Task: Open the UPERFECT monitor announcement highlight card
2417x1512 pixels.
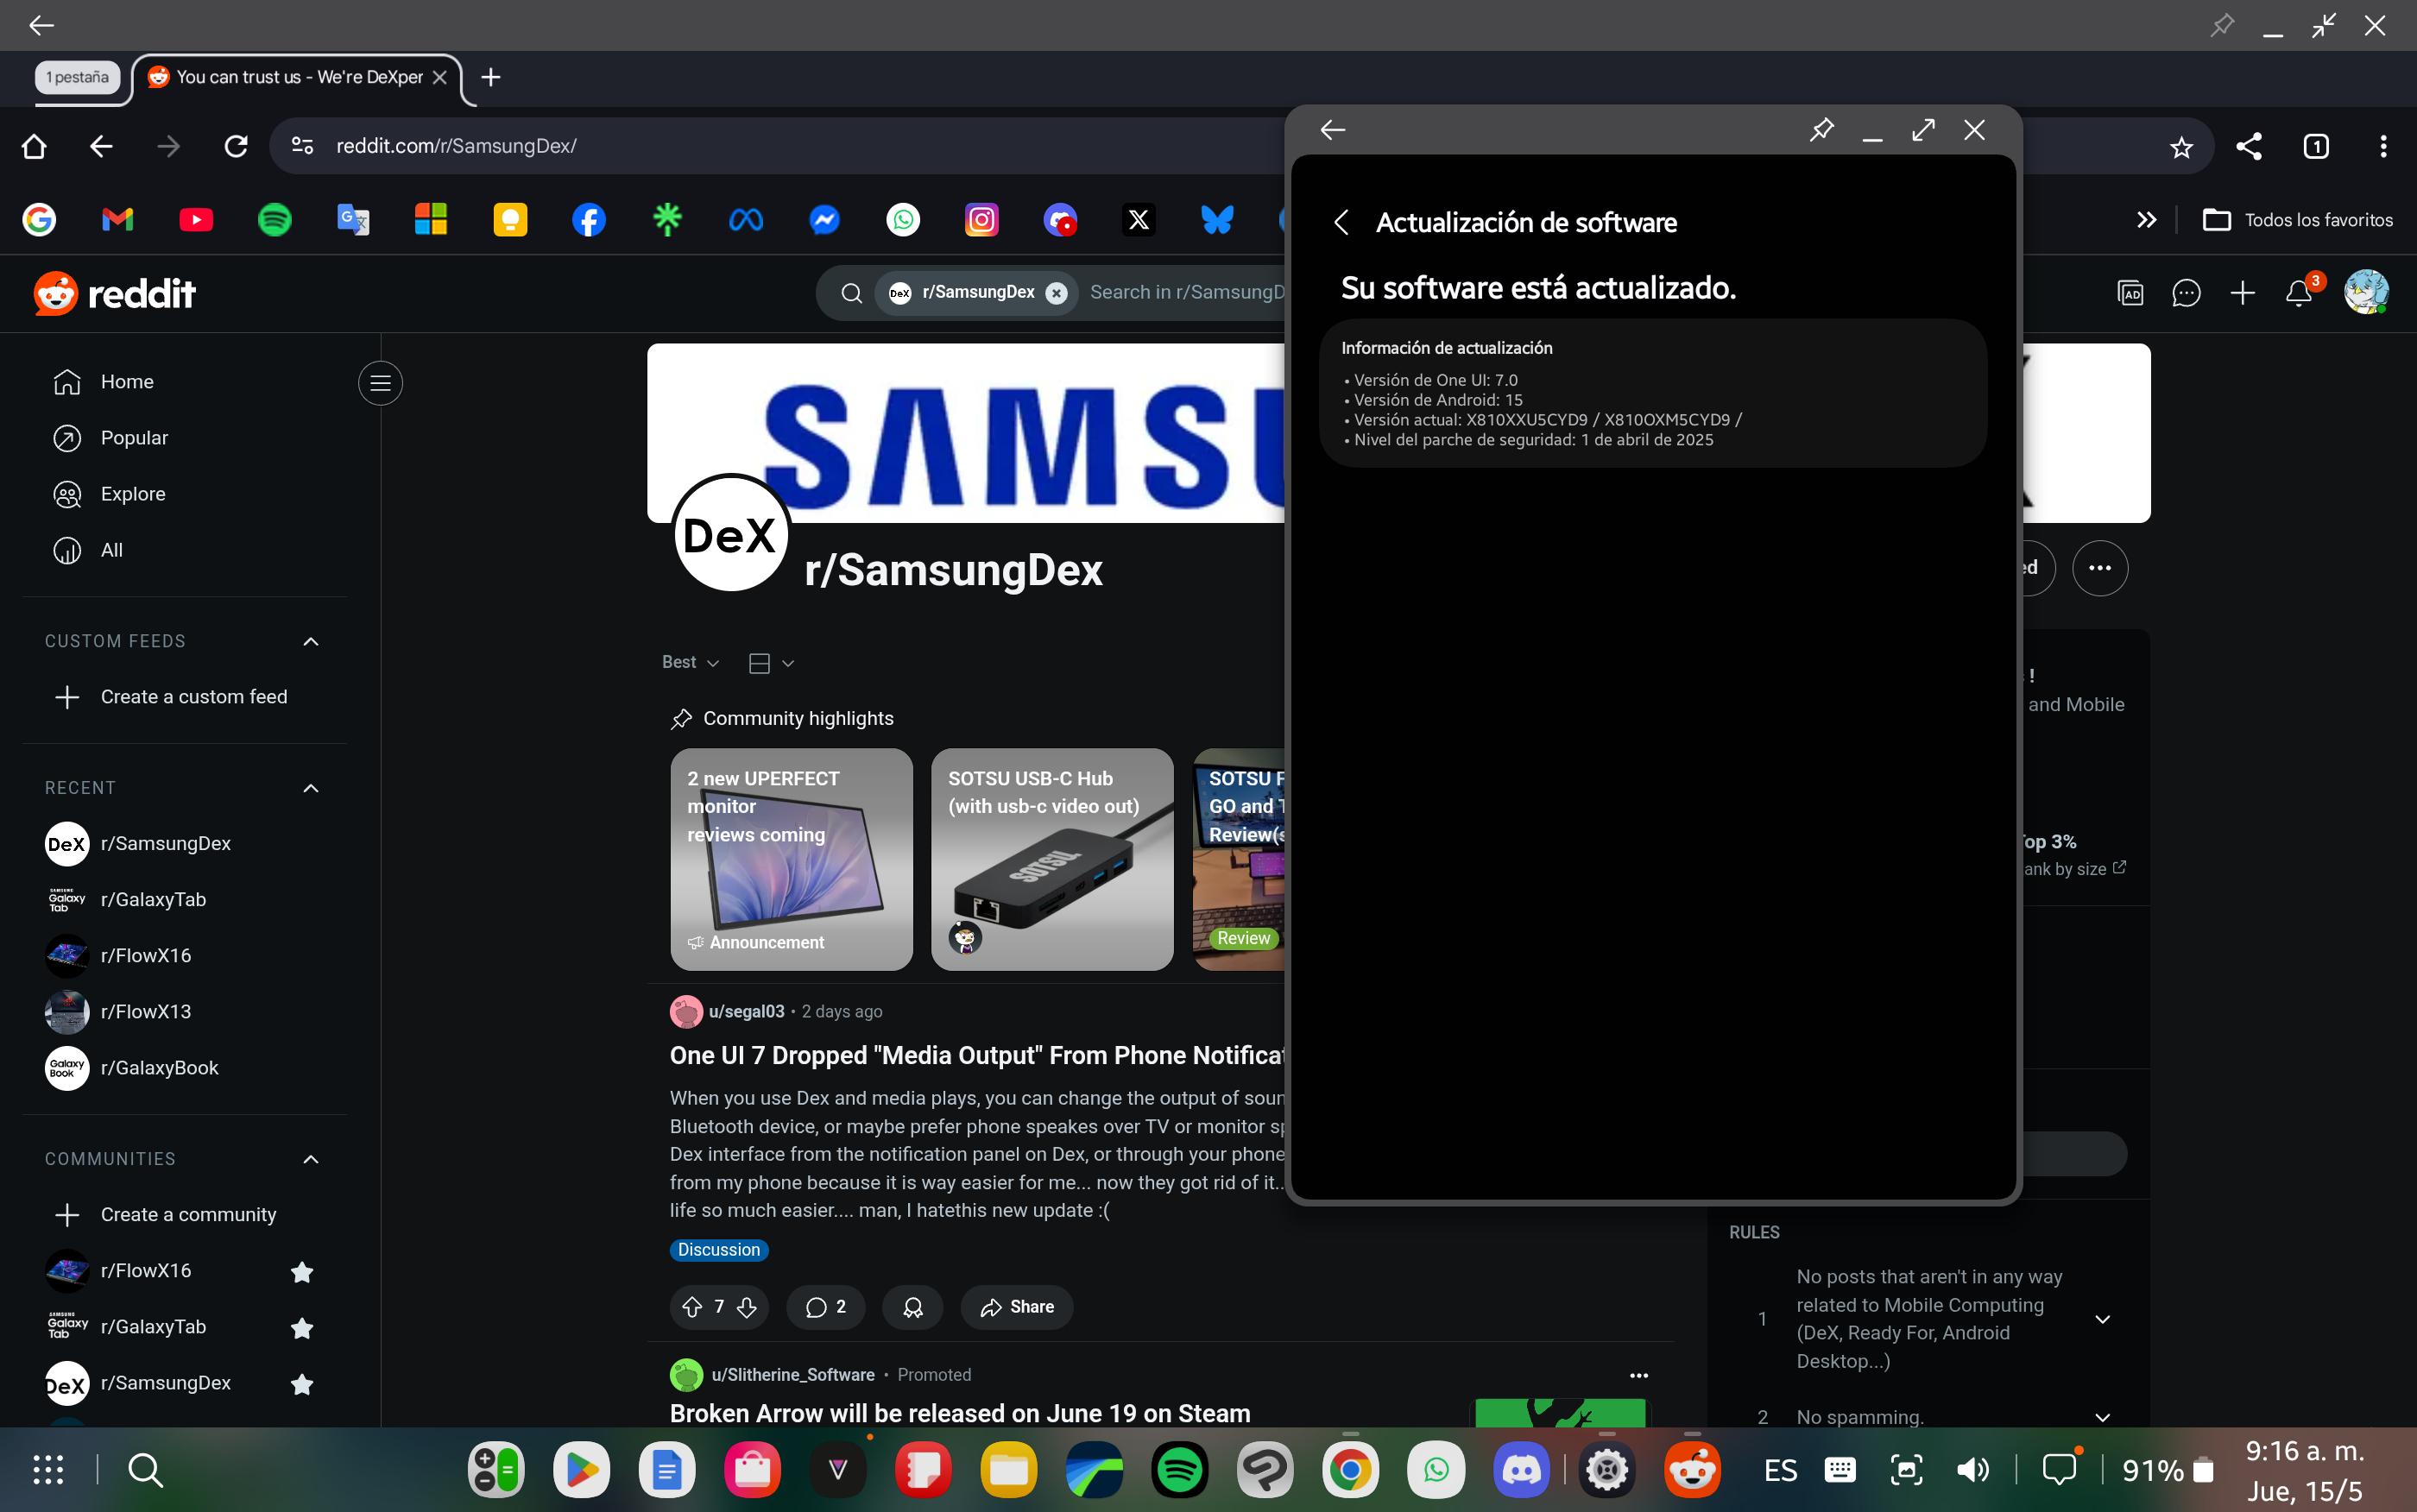Action: 791,859
